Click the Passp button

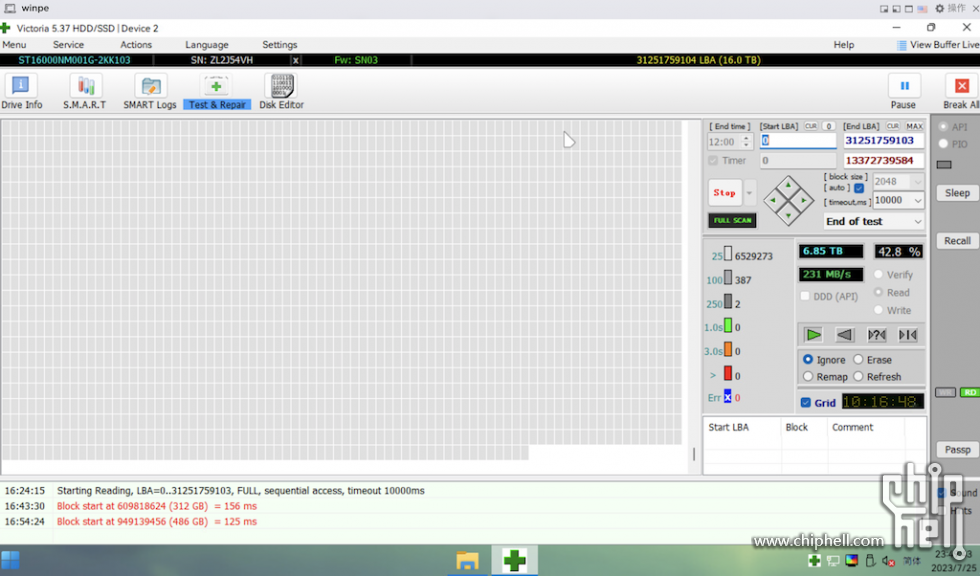pos(958,449)
